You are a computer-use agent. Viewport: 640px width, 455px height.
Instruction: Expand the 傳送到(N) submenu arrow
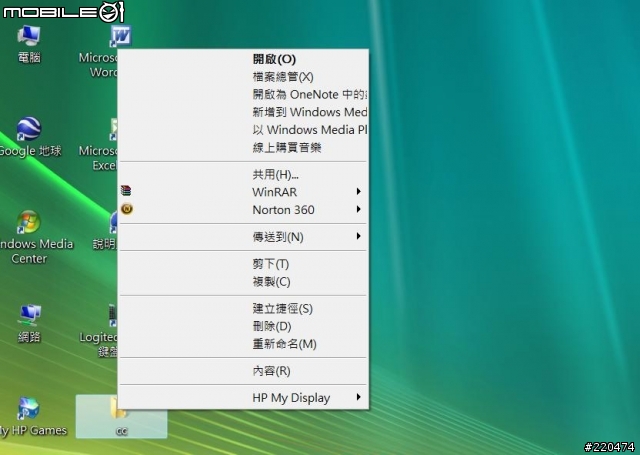(x=358, y=236)
